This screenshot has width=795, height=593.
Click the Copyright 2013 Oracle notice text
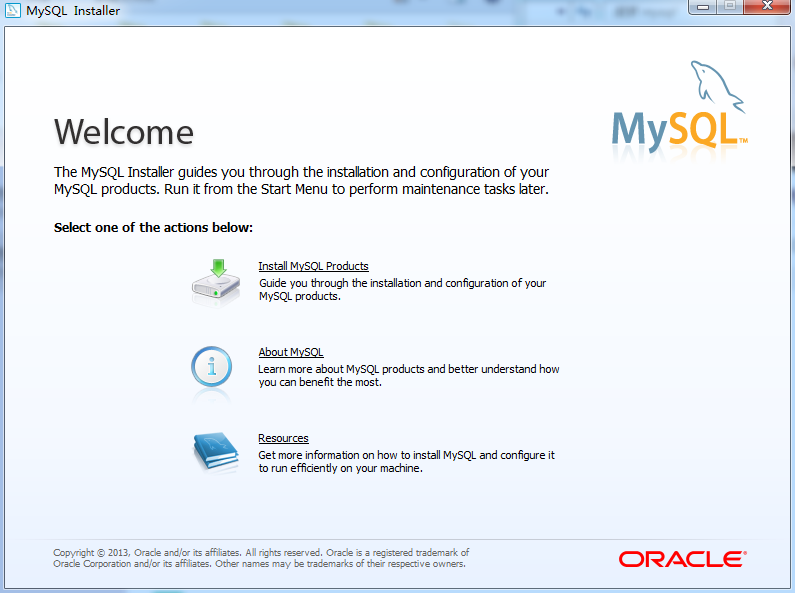click(261, 558)
